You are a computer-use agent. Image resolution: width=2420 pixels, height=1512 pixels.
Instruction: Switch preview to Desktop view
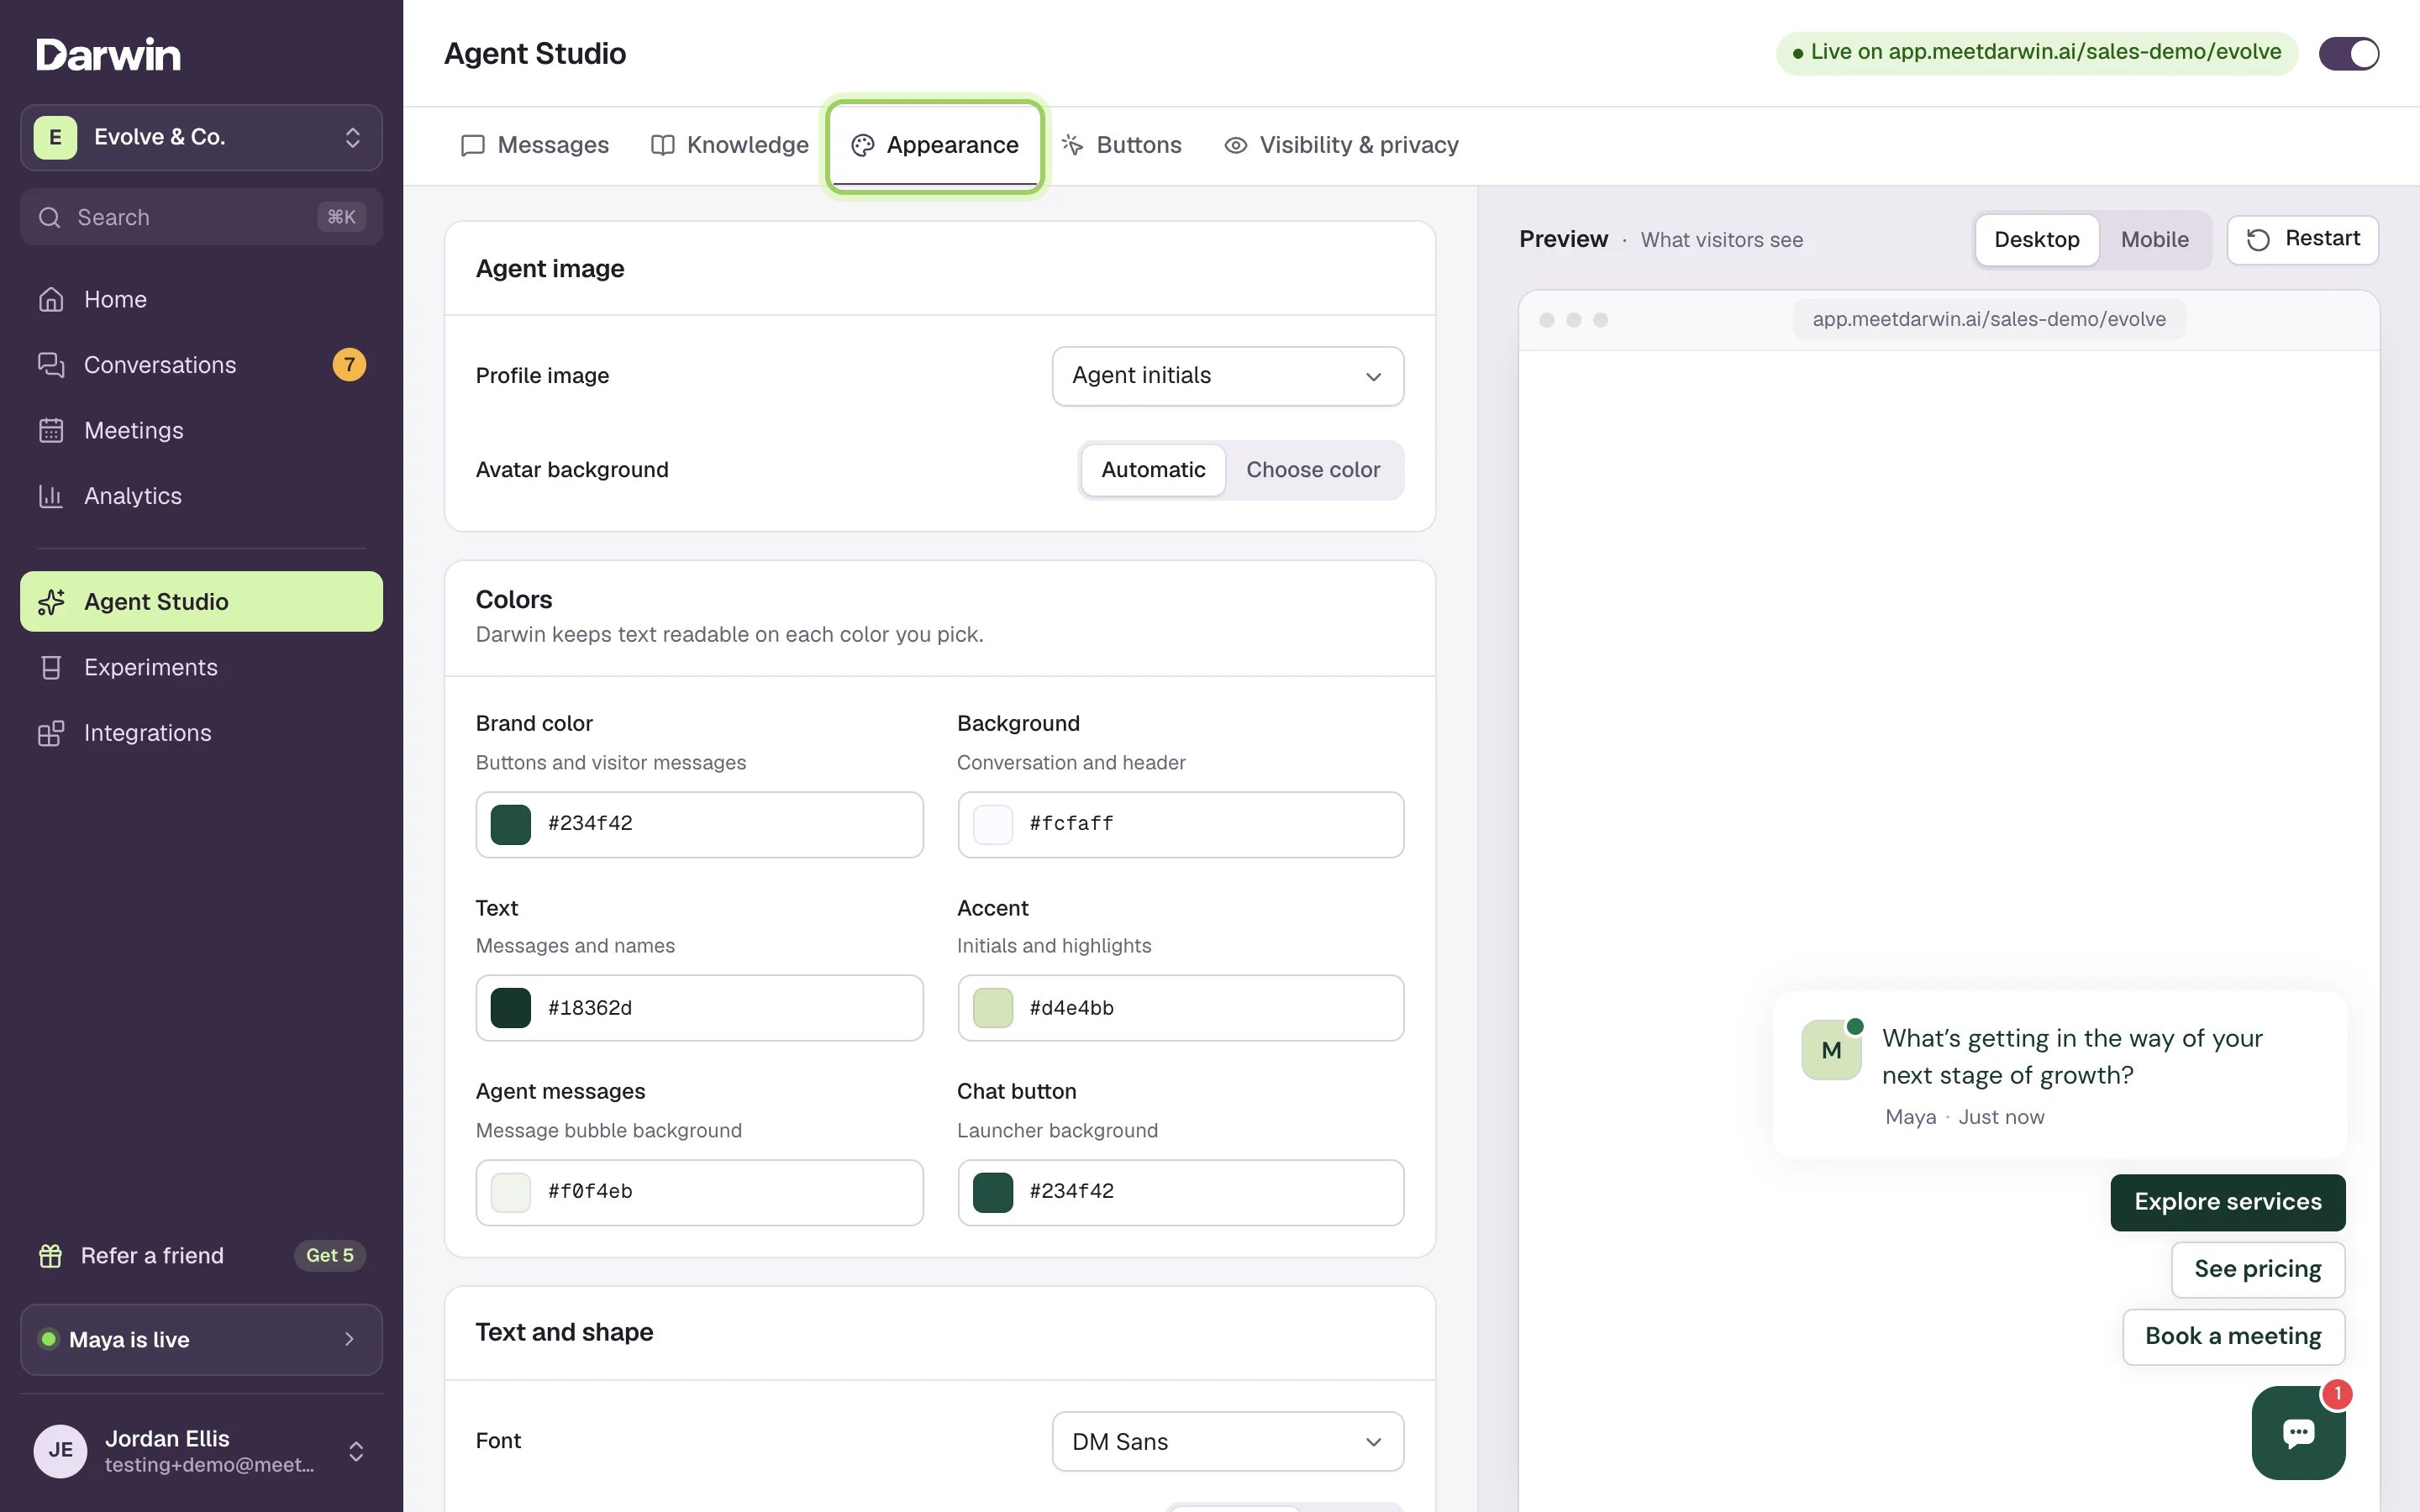pos(2036,240)
